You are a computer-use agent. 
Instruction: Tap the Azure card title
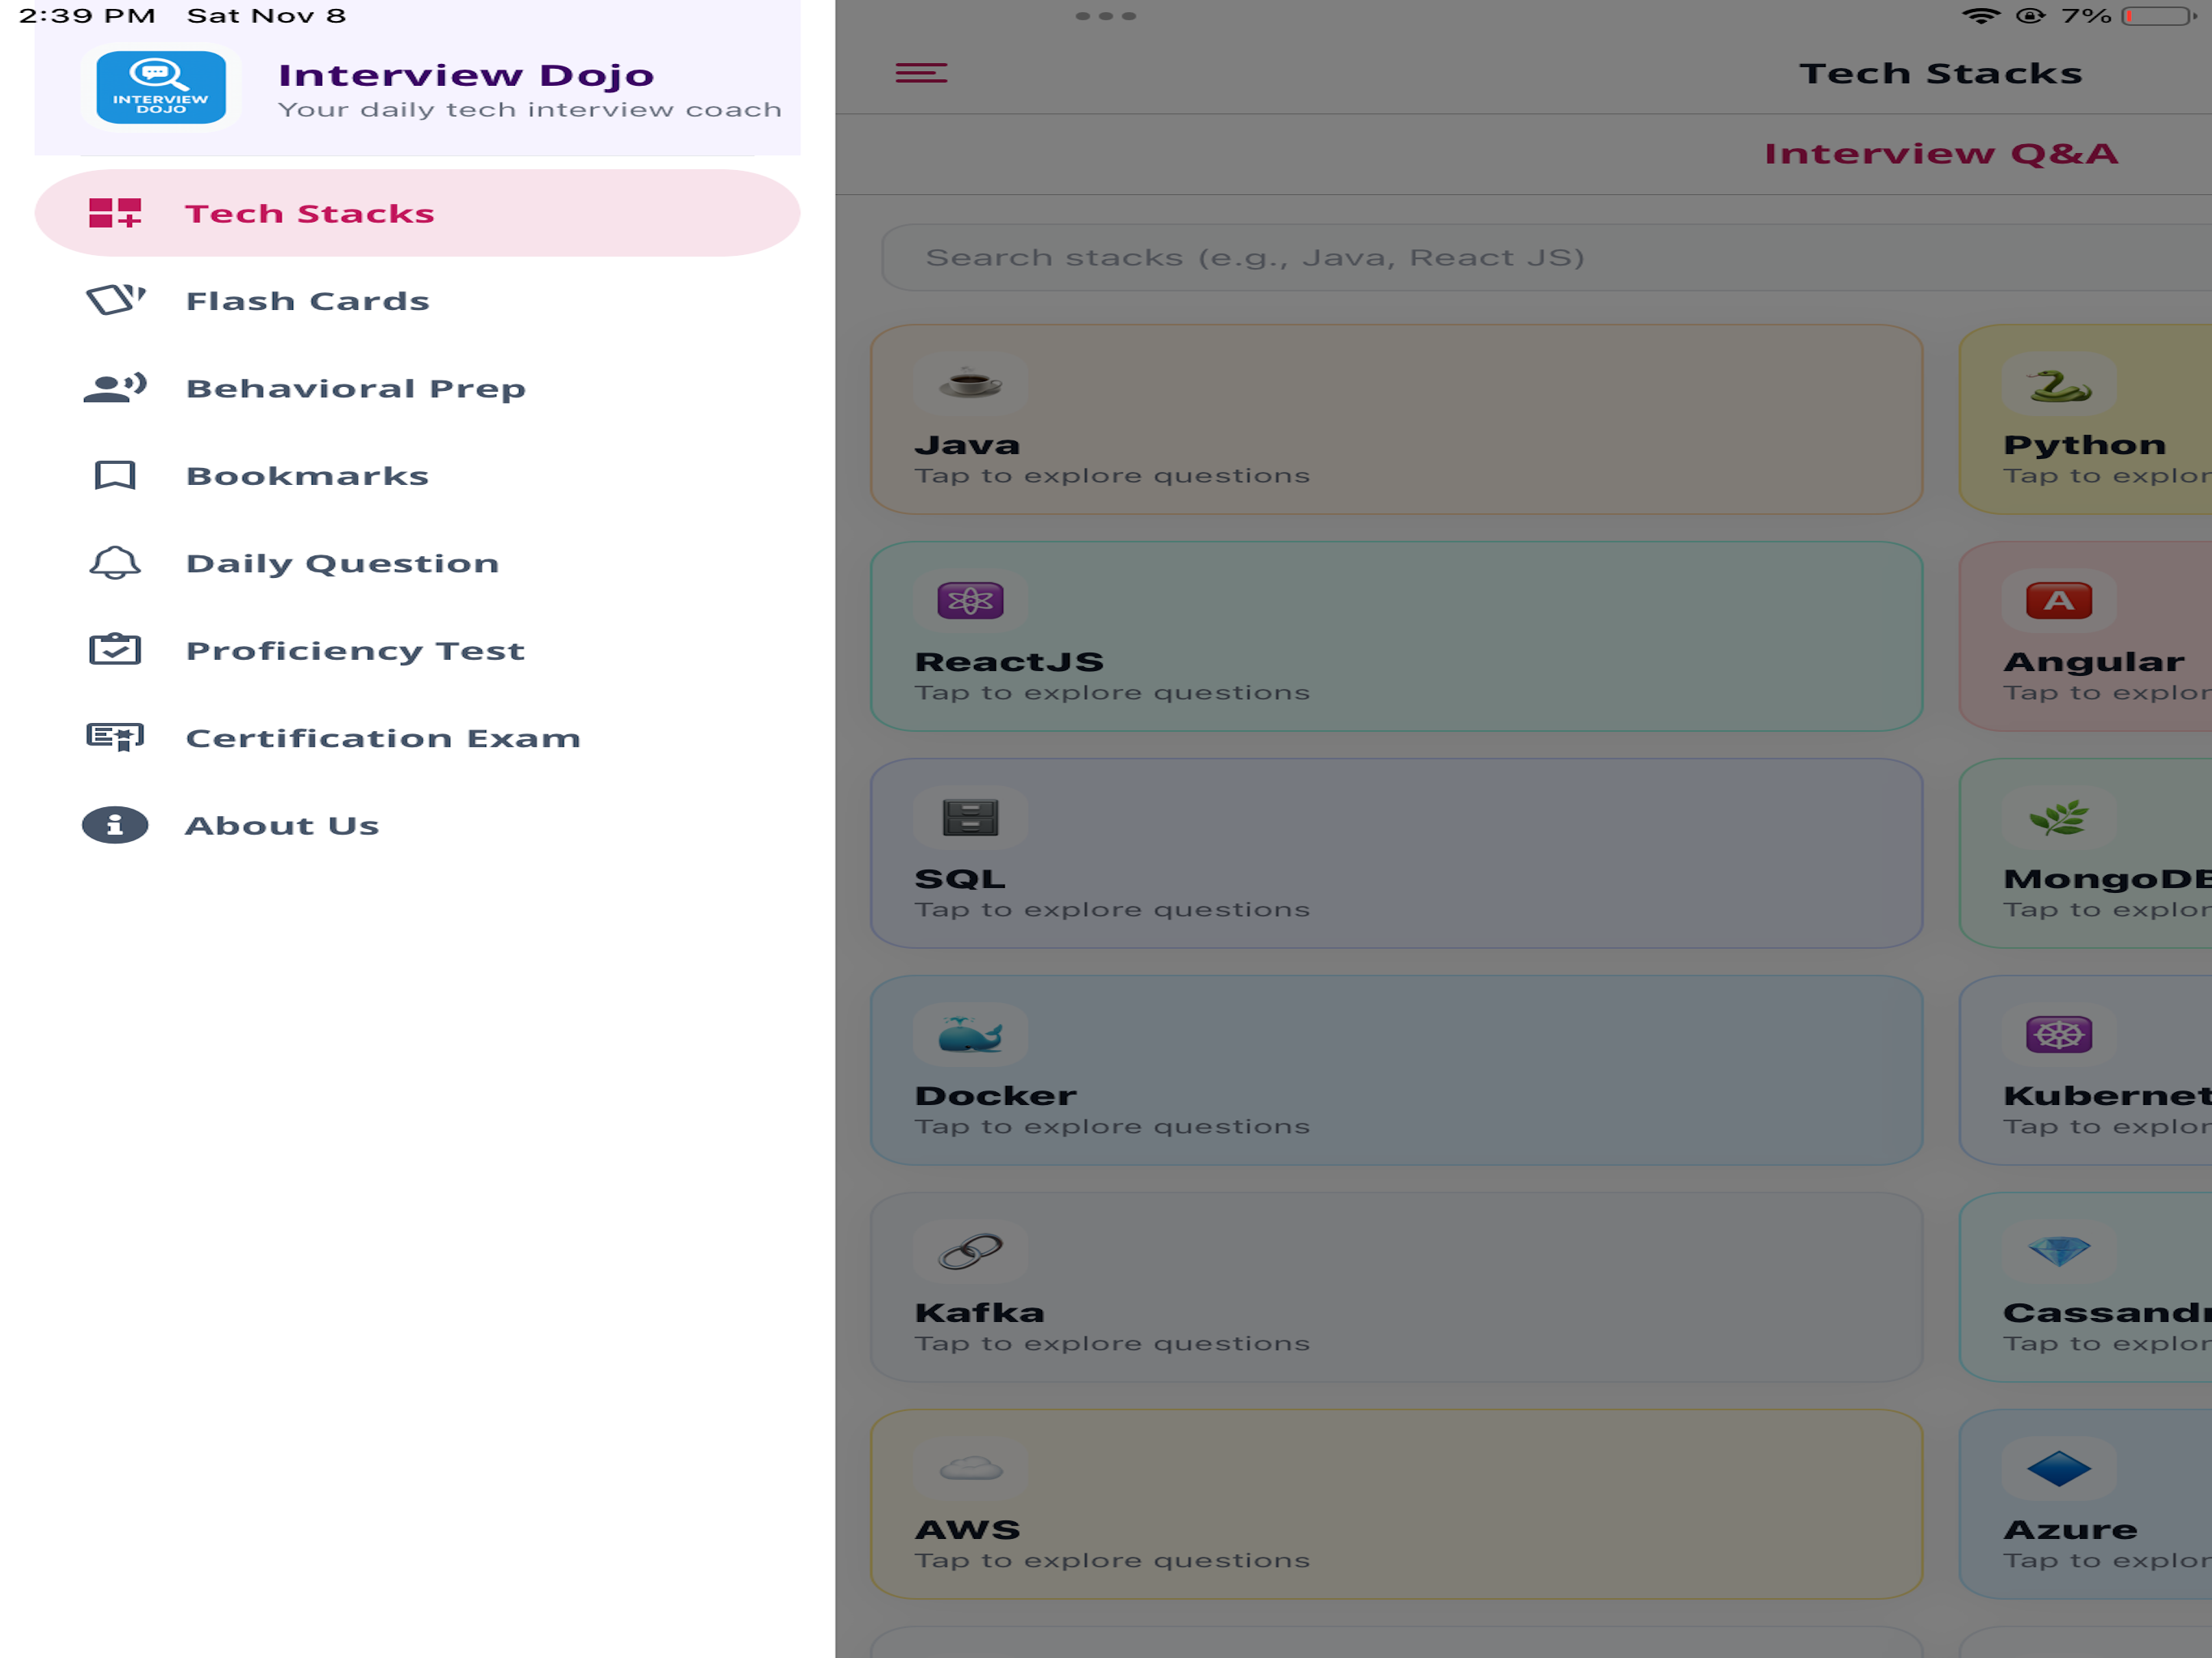tap(2071, 1529)
